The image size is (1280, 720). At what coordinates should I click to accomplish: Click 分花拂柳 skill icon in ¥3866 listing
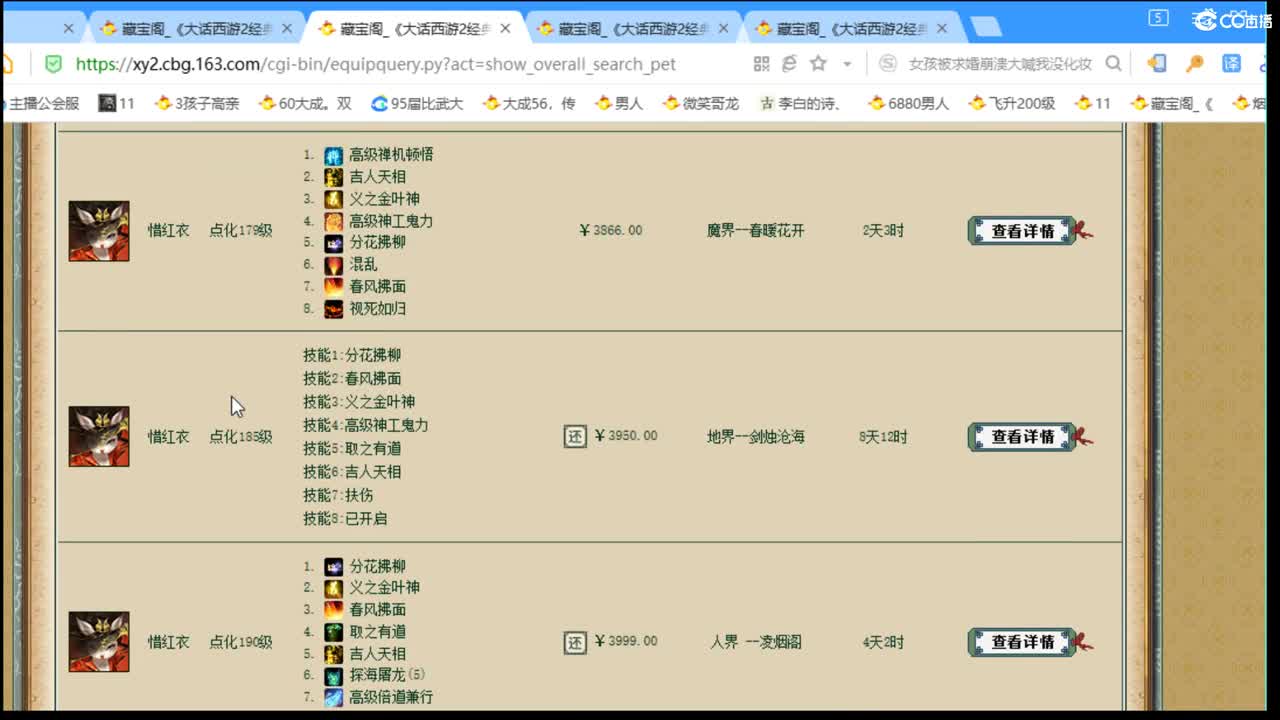coord(334,243)
